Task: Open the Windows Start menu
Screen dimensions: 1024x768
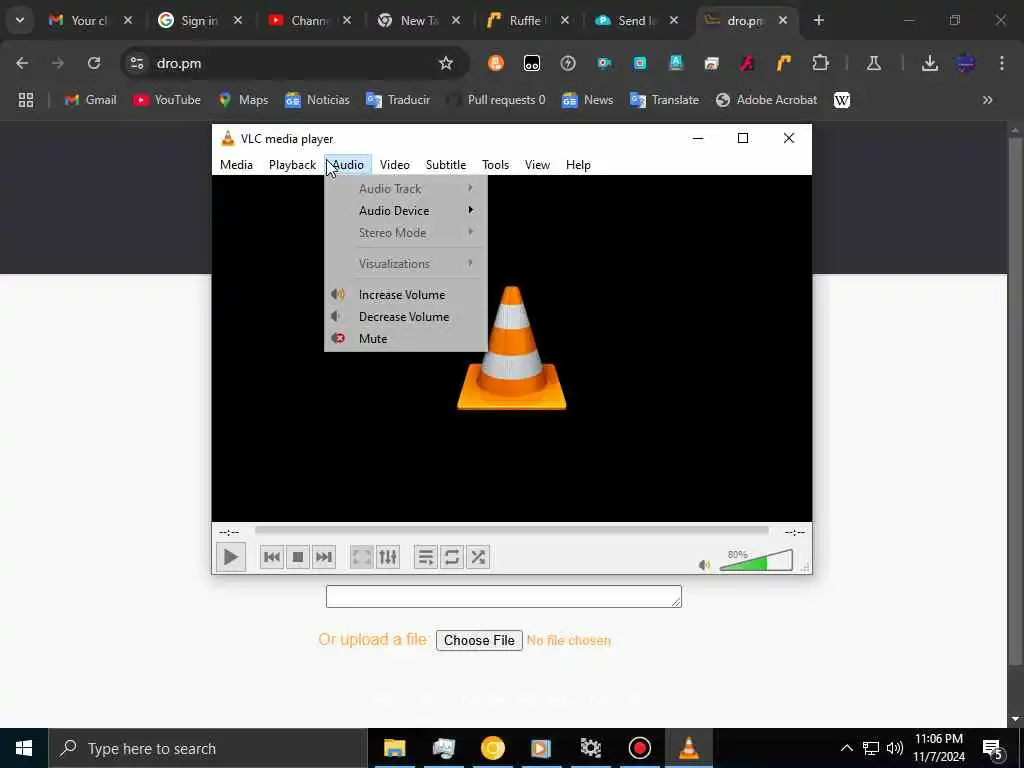Action: [24, 748]
